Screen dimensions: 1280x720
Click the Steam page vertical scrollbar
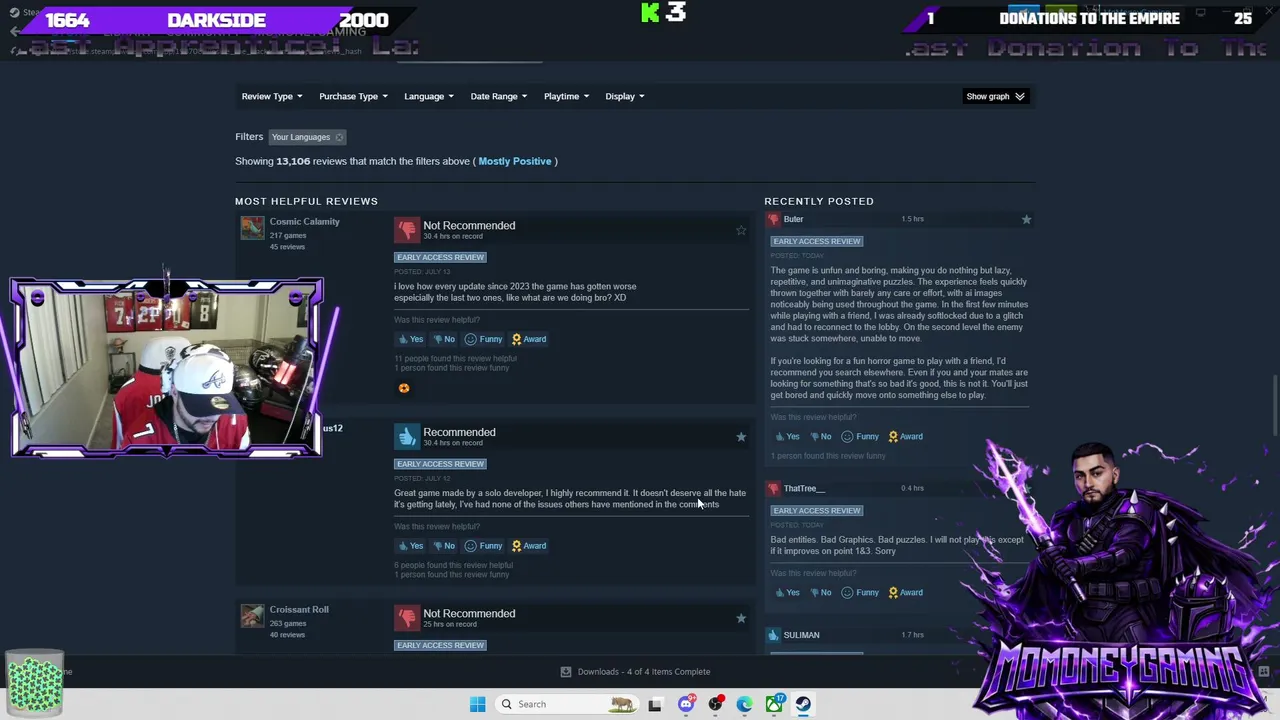1275,405
